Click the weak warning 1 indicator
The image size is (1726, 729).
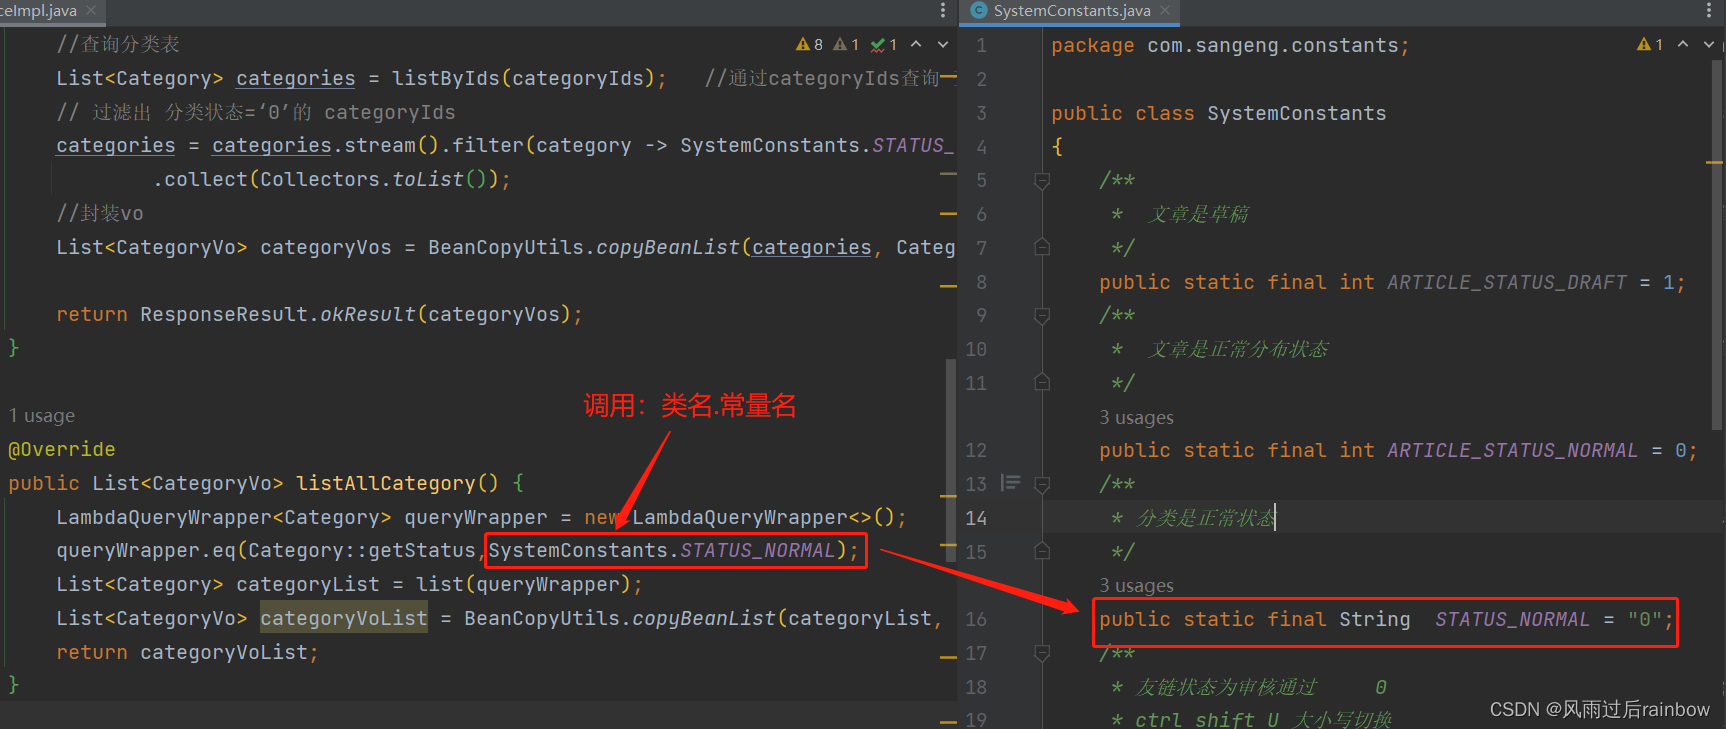[x=847, y=44]
